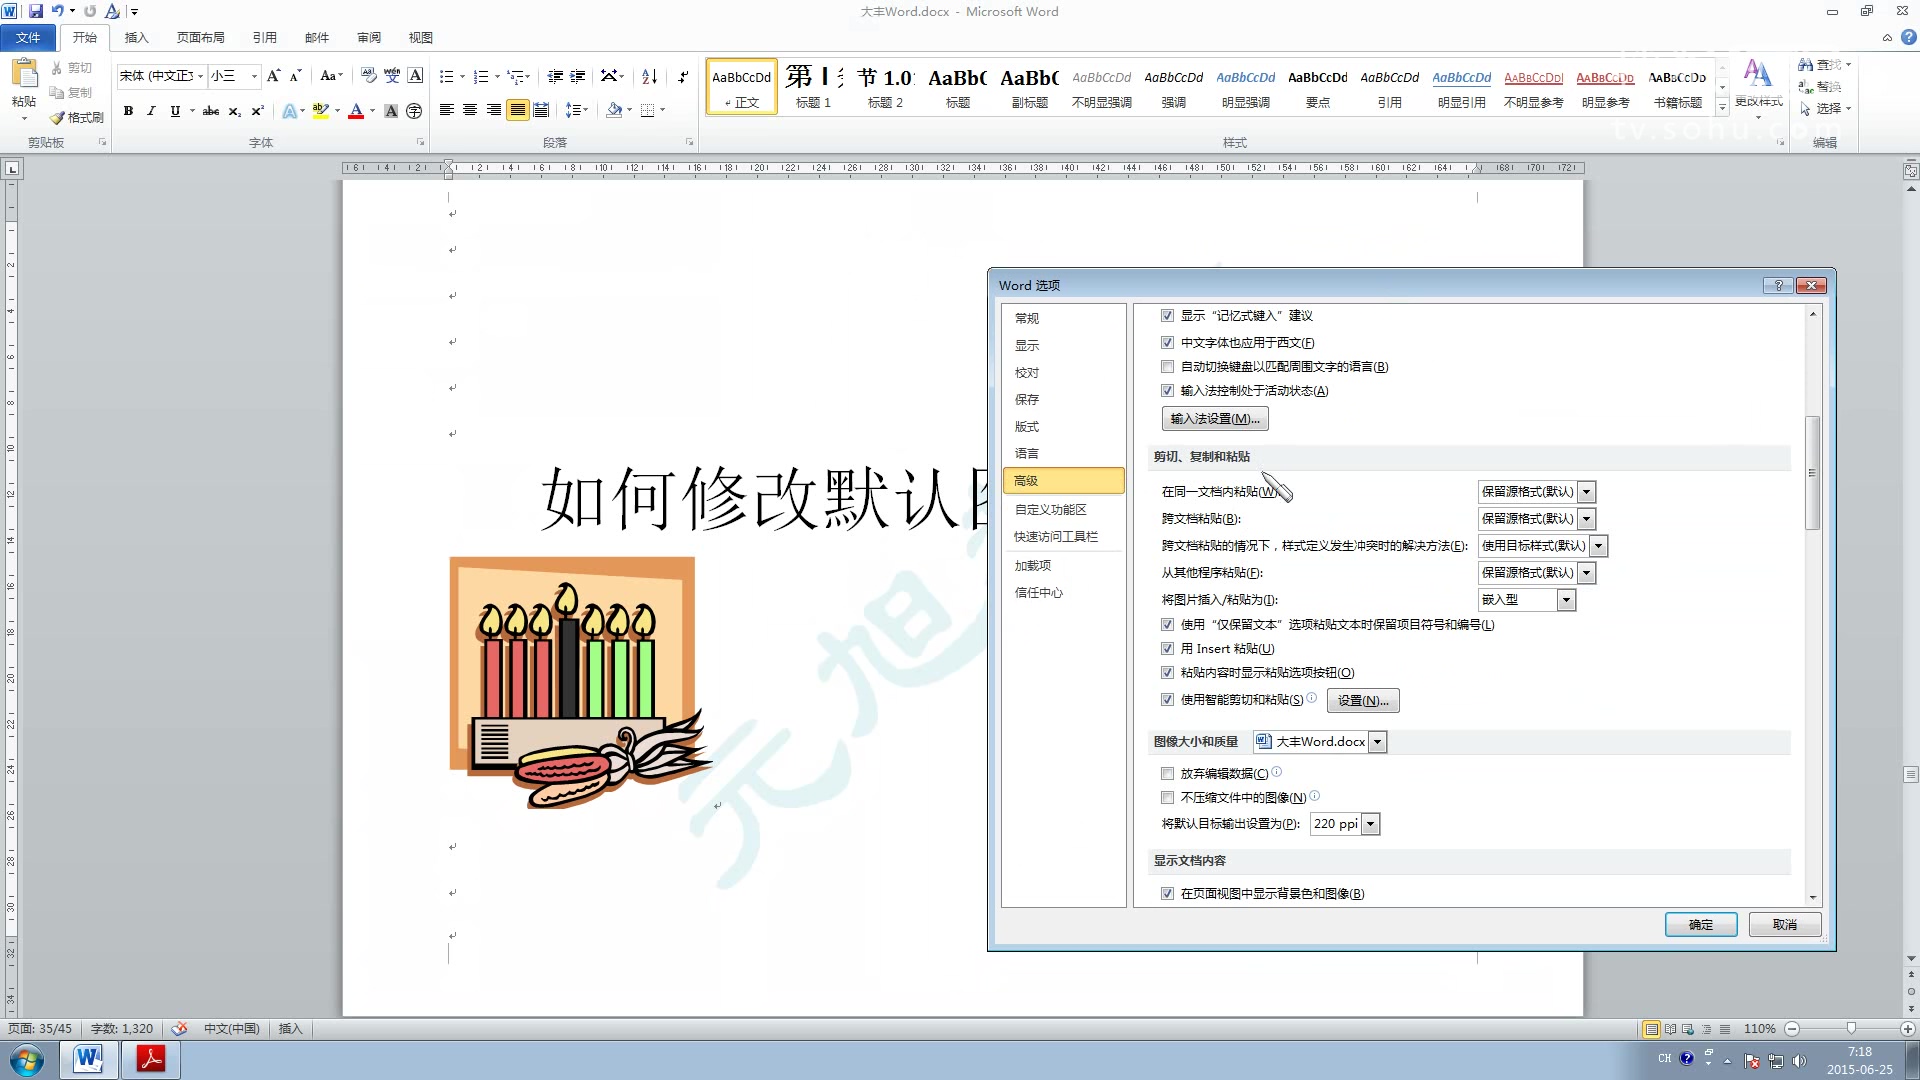
Task: Click the 输入法设置(M)... button
Action: [x=1215, y=419]
